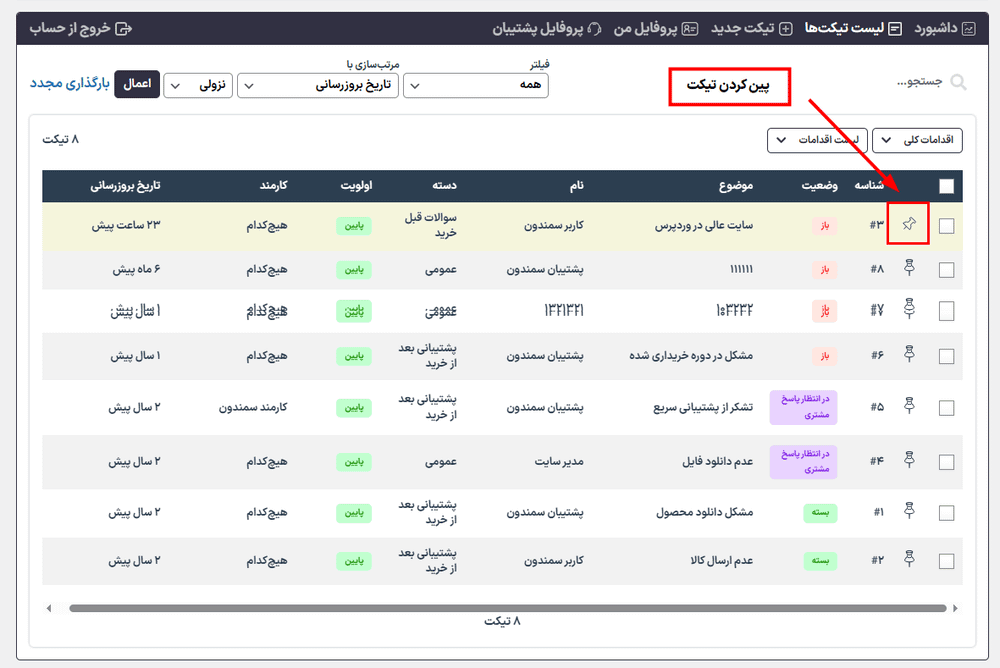Open the 'نزولی' sort order dropdown
This screenshot has width=1000, height=668.
point(198,86)
